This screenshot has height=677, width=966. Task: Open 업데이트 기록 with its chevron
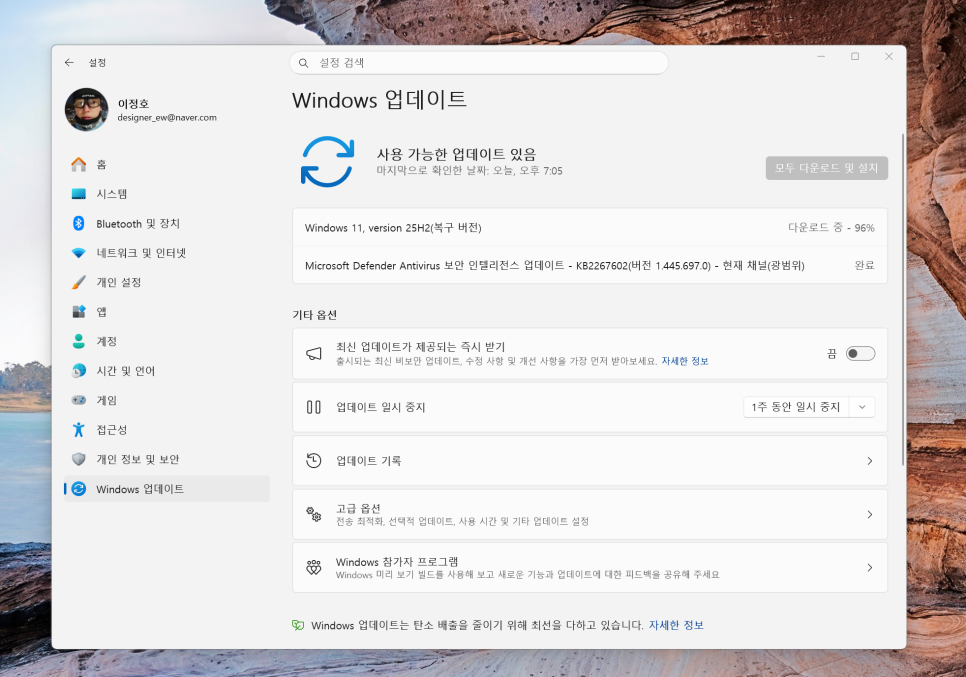pyautogui.click(x=870, y=461)
